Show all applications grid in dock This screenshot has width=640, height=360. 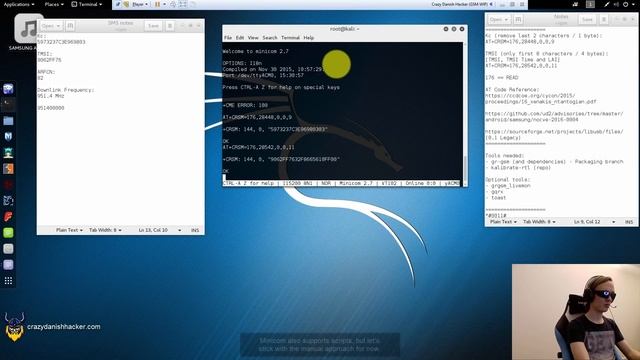click(x=8, y=281)
